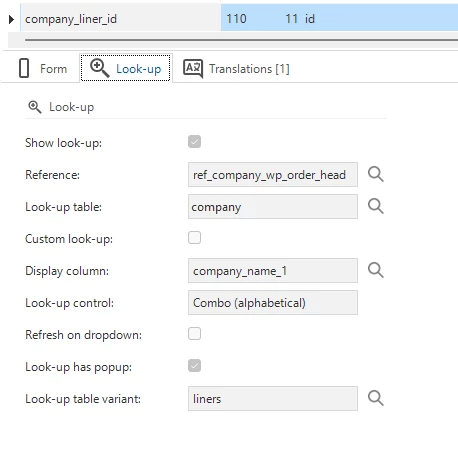Open the Reference field search icon
The height and width of the screenshot is (464, 458).
(x=376, y=174)
